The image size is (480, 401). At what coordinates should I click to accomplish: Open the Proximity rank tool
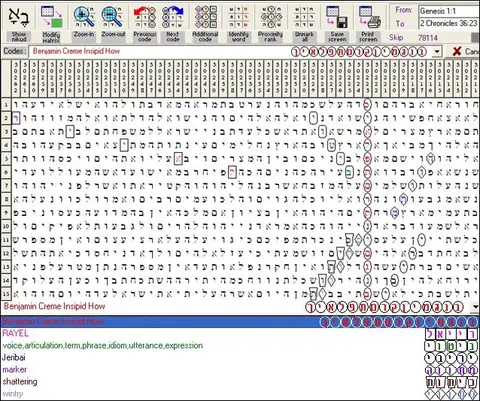click(x=270, y=23)
